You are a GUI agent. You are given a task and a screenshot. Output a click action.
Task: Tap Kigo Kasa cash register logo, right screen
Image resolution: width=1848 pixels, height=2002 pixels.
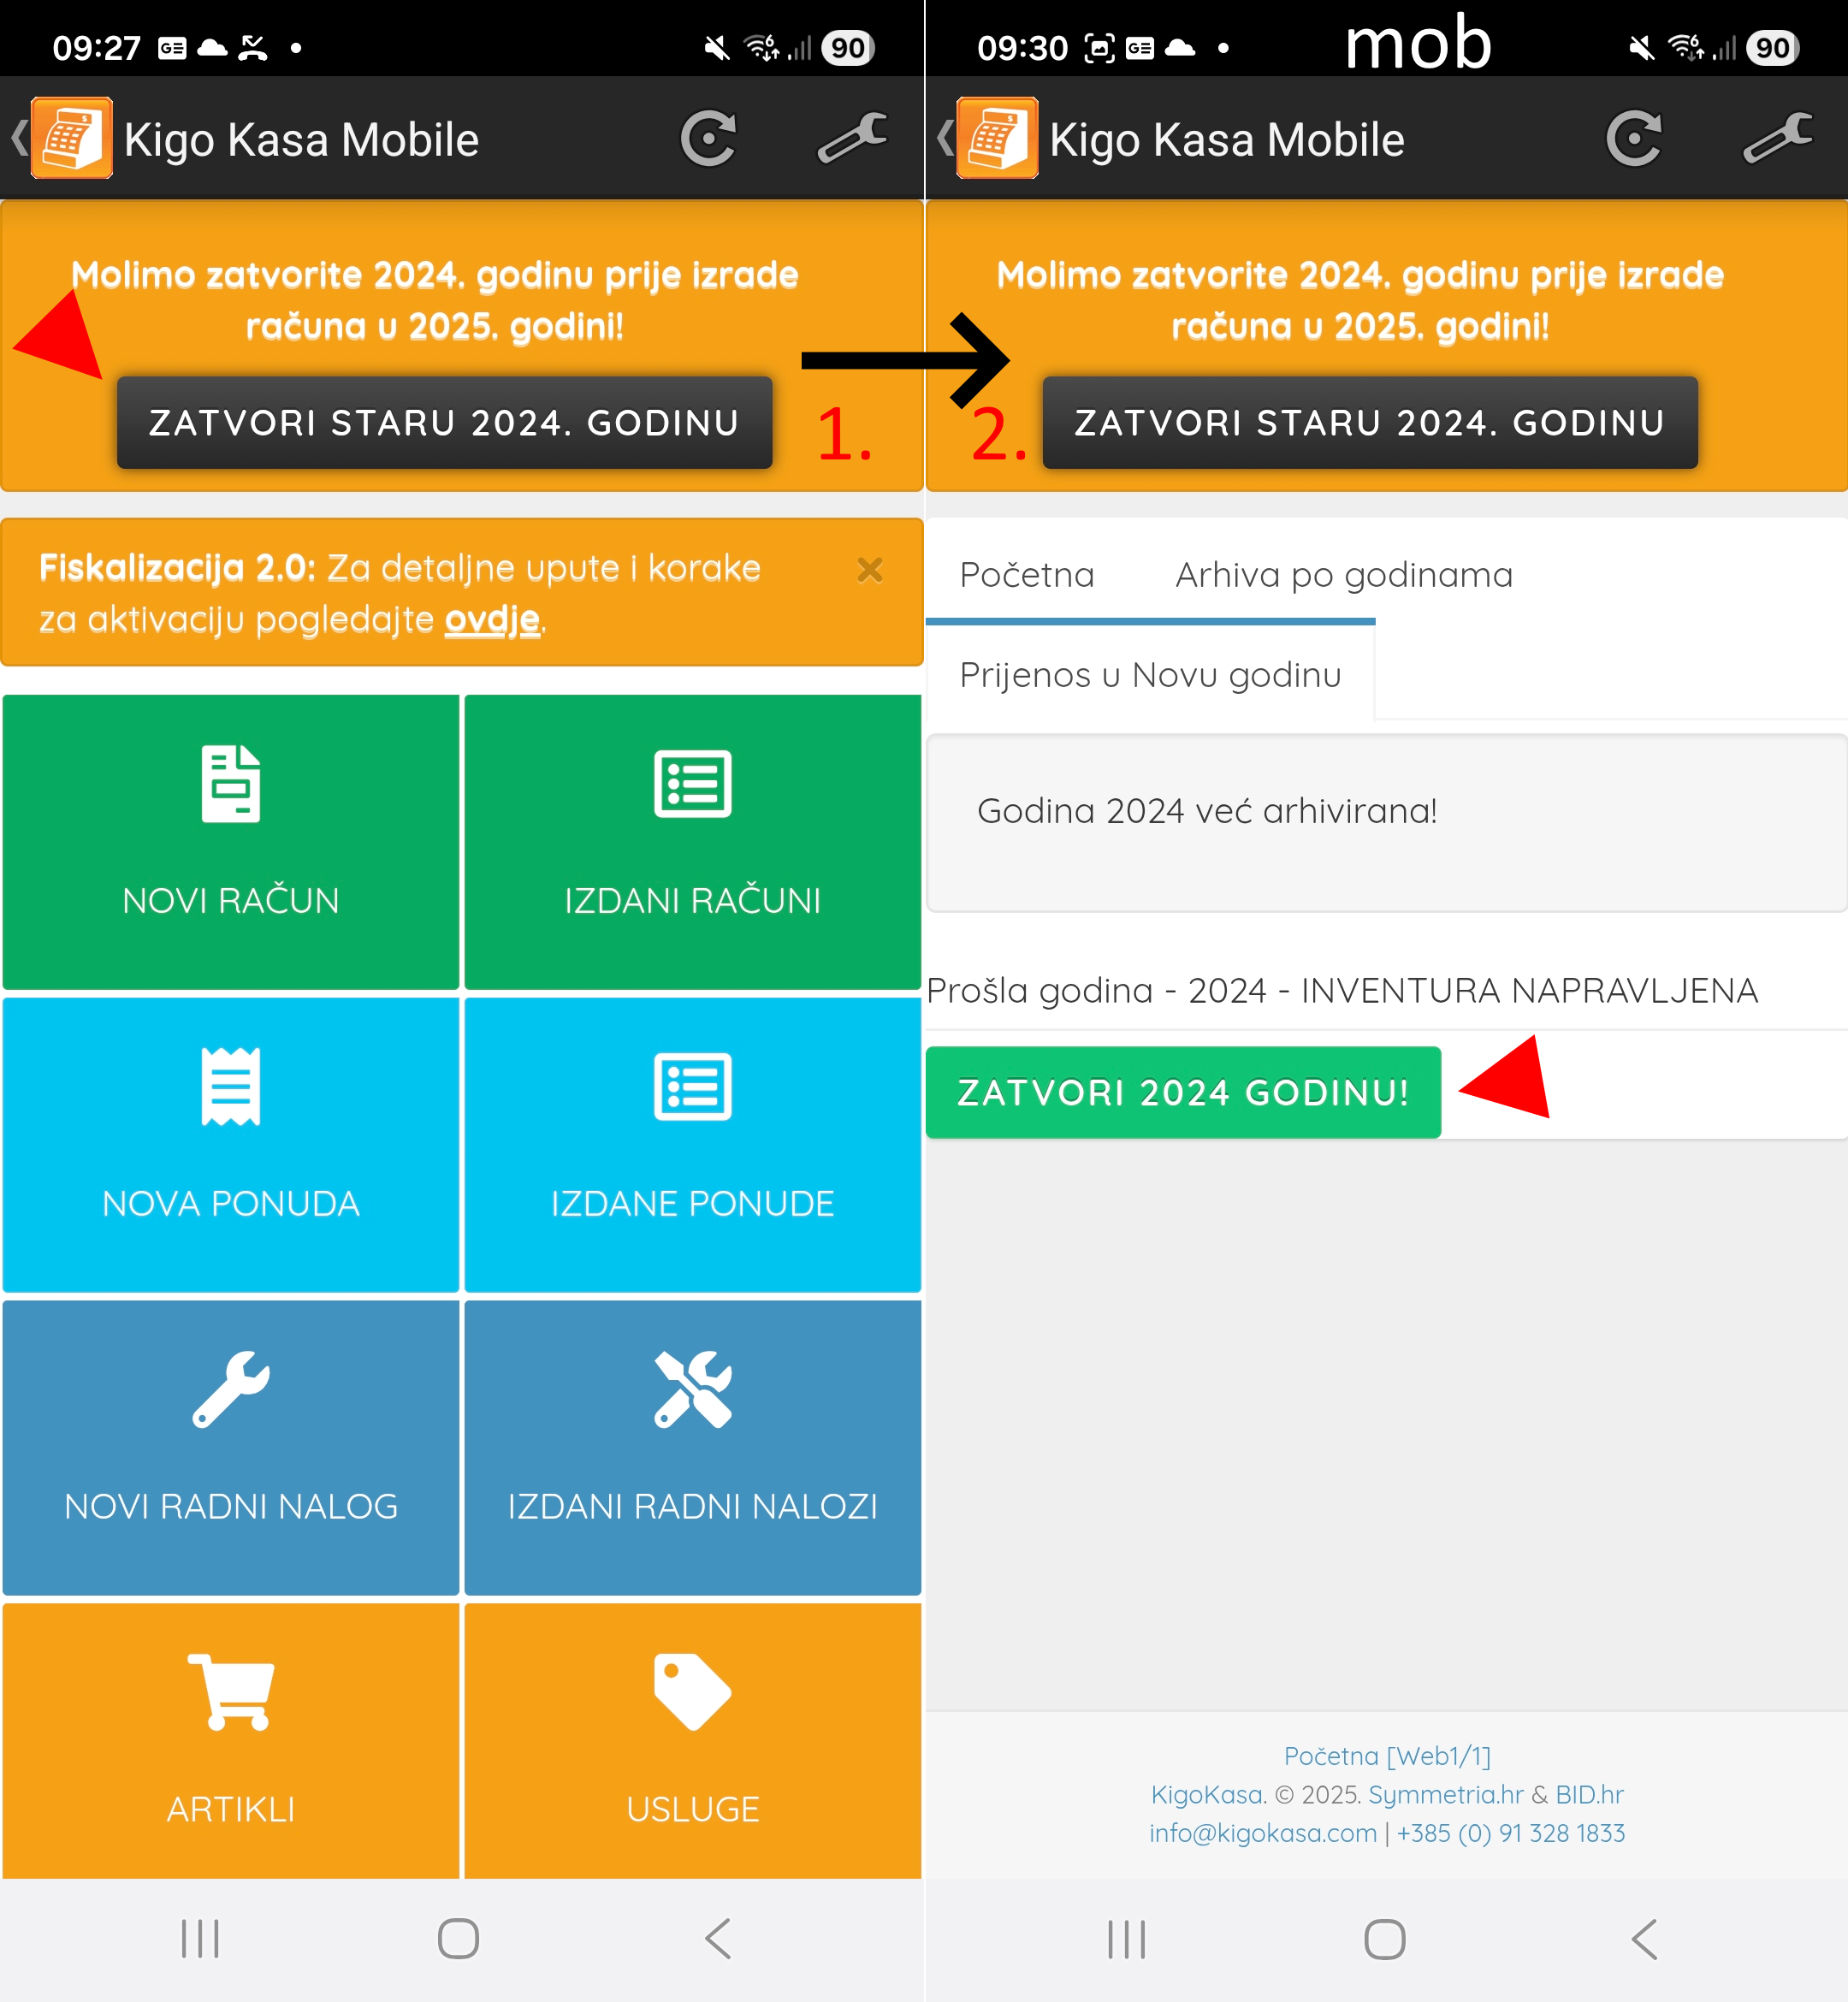(x=997, y=138)
